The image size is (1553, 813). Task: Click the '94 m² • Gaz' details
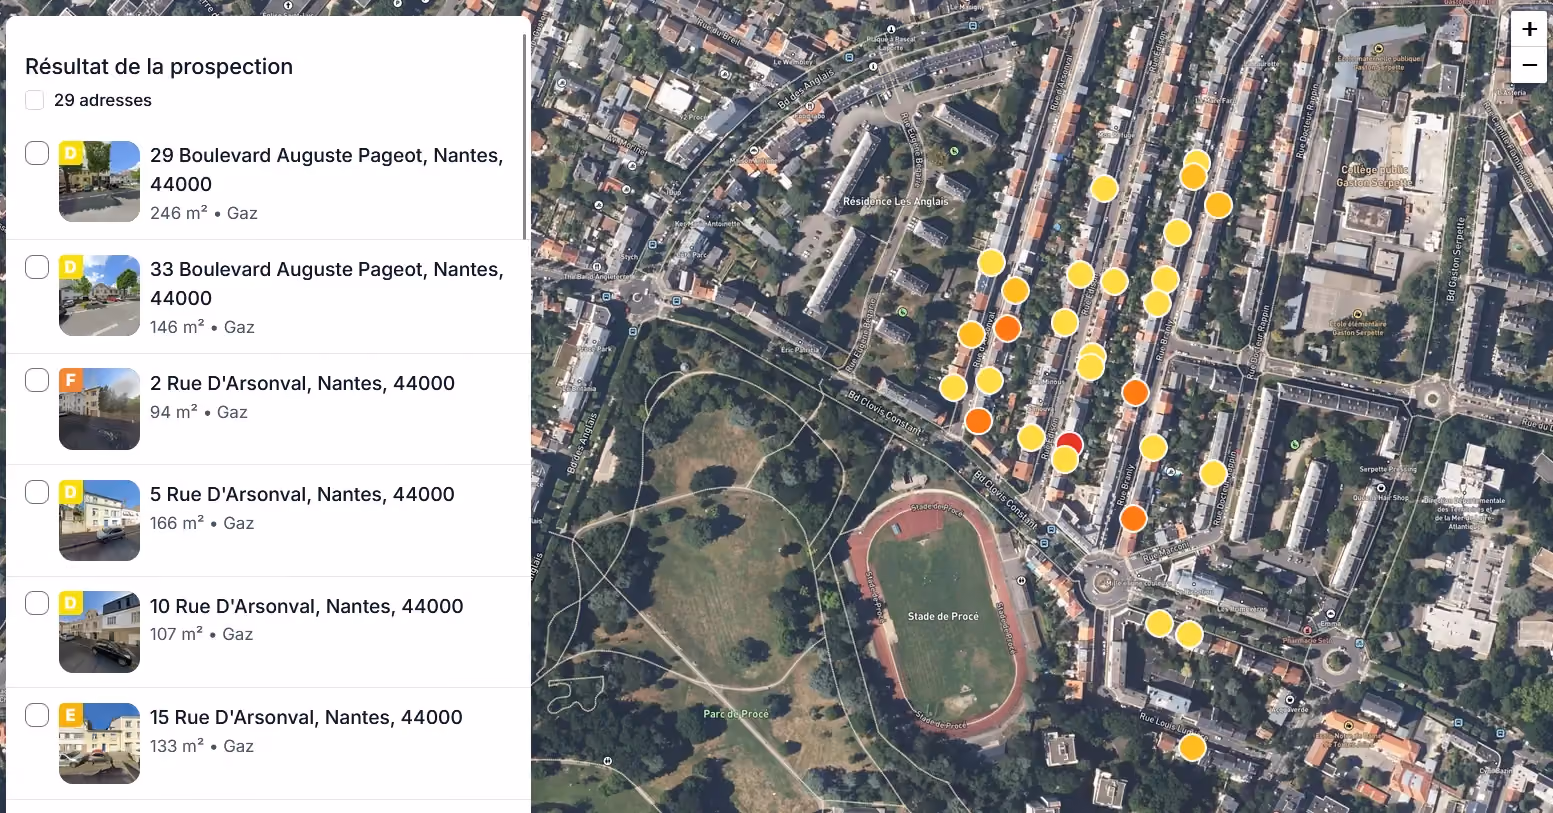[x=199, y=412]
